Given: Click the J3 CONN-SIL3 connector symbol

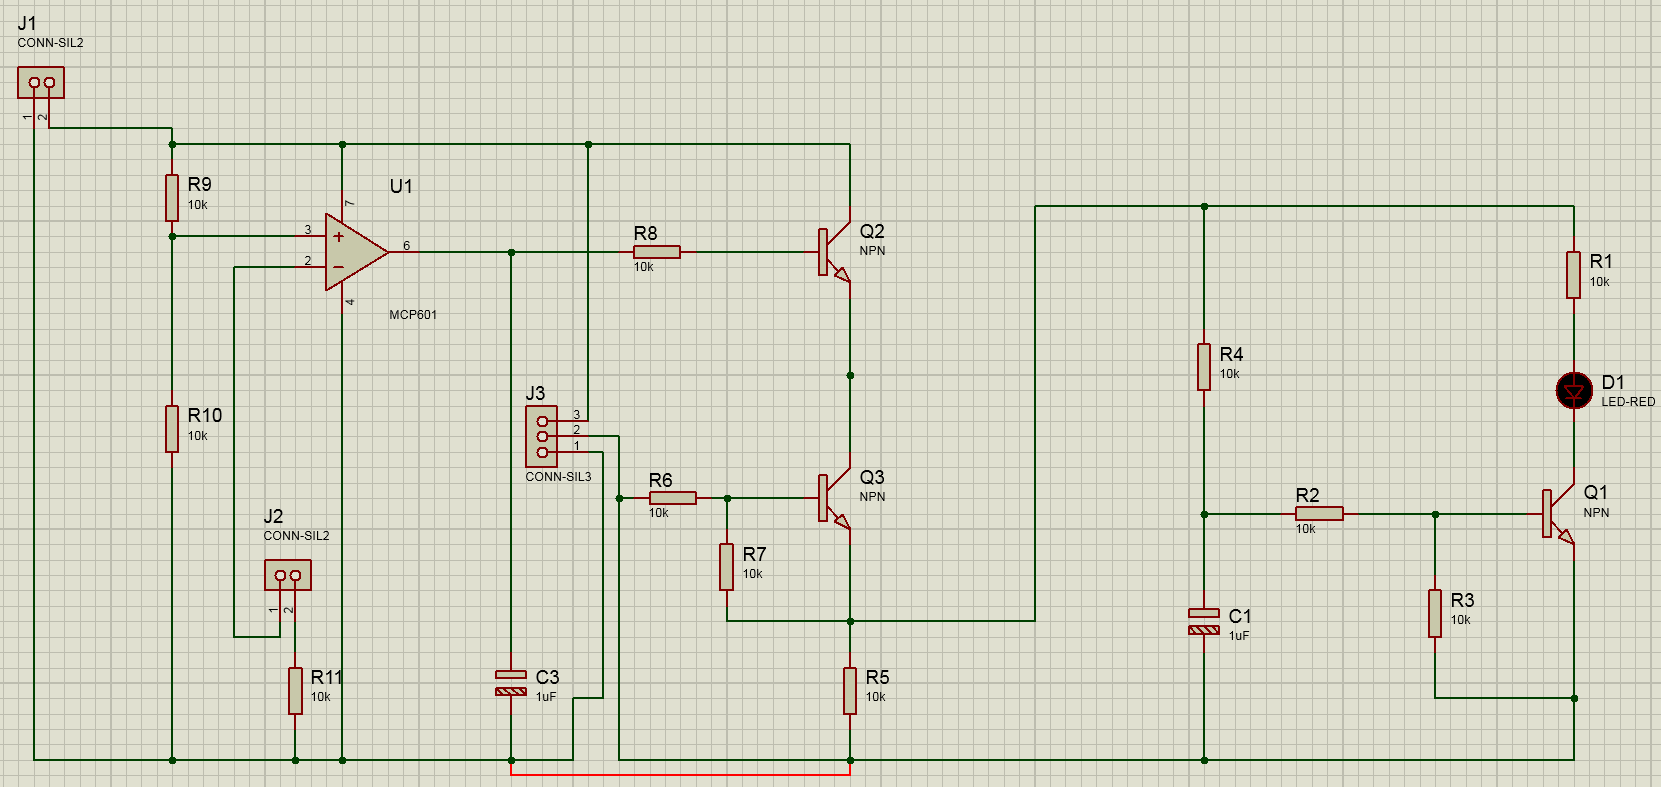Looking at the screenshot, I should pos(542,437).
